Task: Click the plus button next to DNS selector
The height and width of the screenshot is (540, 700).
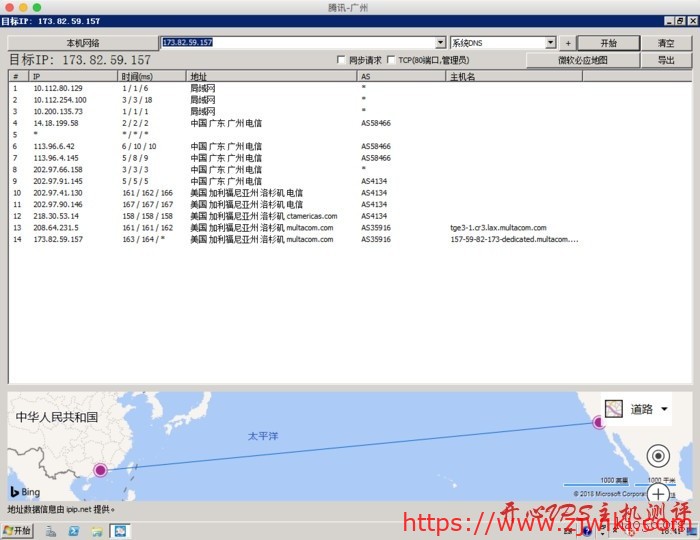Action: [567, 43]
